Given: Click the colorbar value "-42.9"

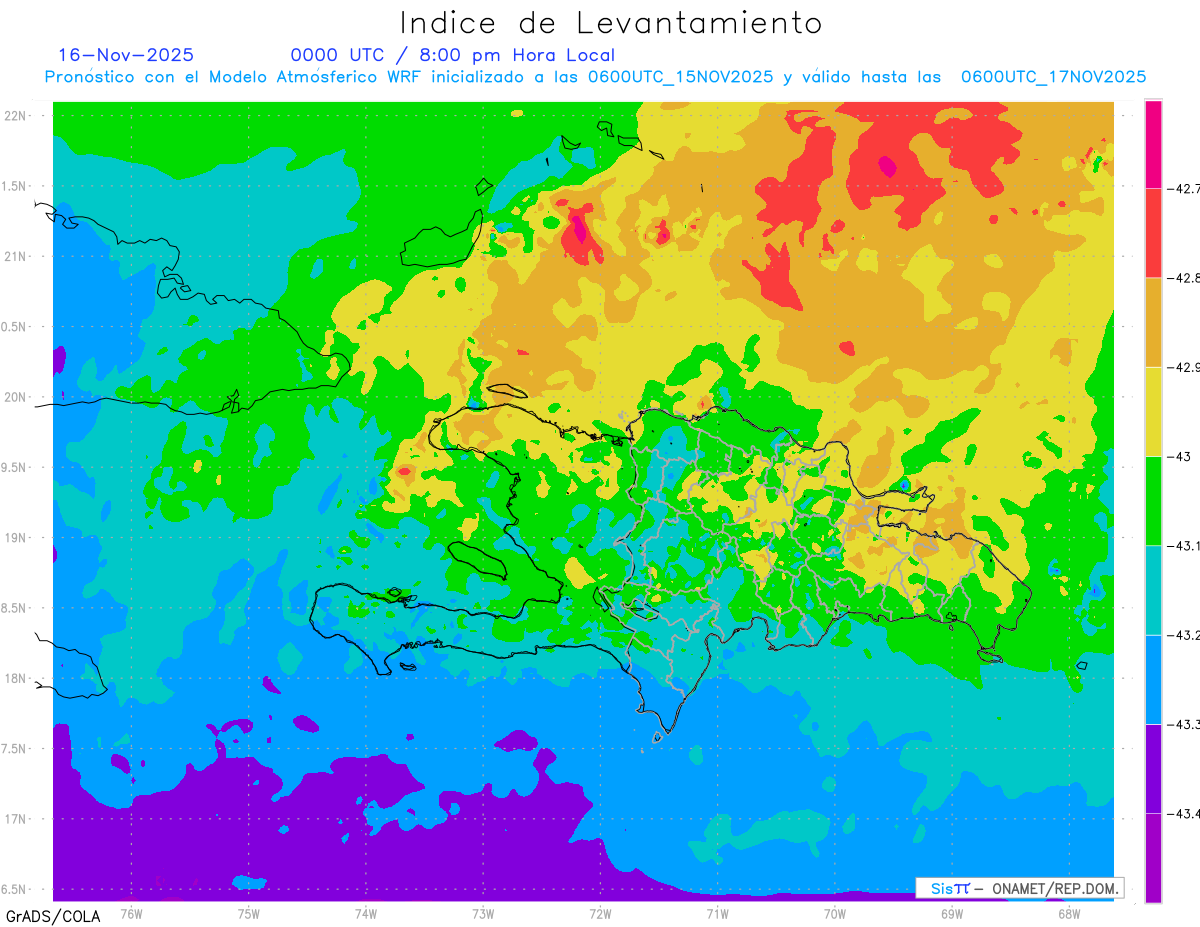Looking at the screenshot, I should click(x=1183, y=367).
